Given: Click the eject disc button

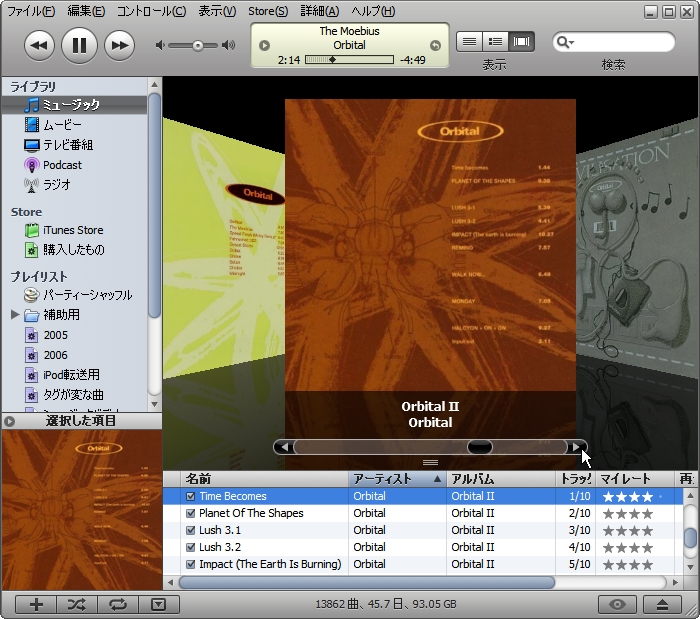Looking at the screenshot, I should click(x=662, y=605).
